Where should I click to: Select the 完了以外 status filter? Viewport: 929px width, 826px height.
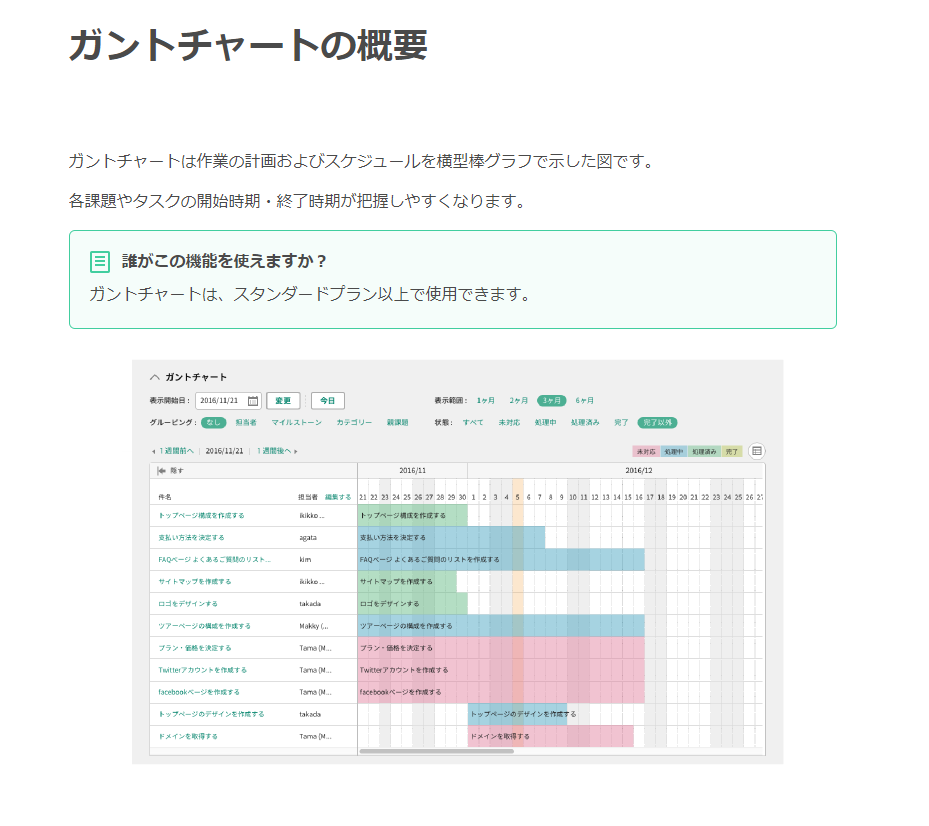657,423
